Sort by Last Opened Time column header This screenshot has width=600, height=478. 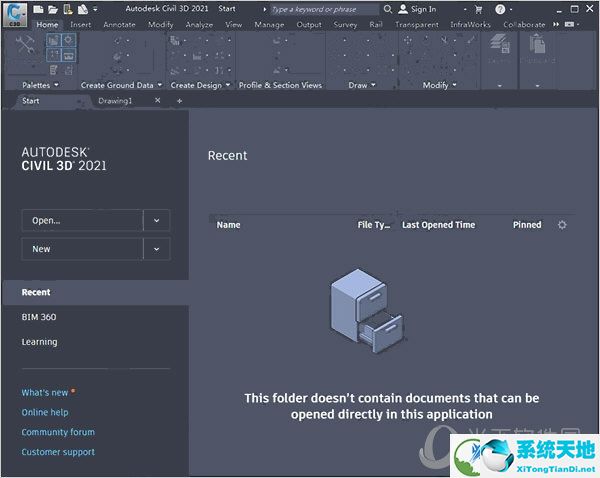(x=439, y=225)
